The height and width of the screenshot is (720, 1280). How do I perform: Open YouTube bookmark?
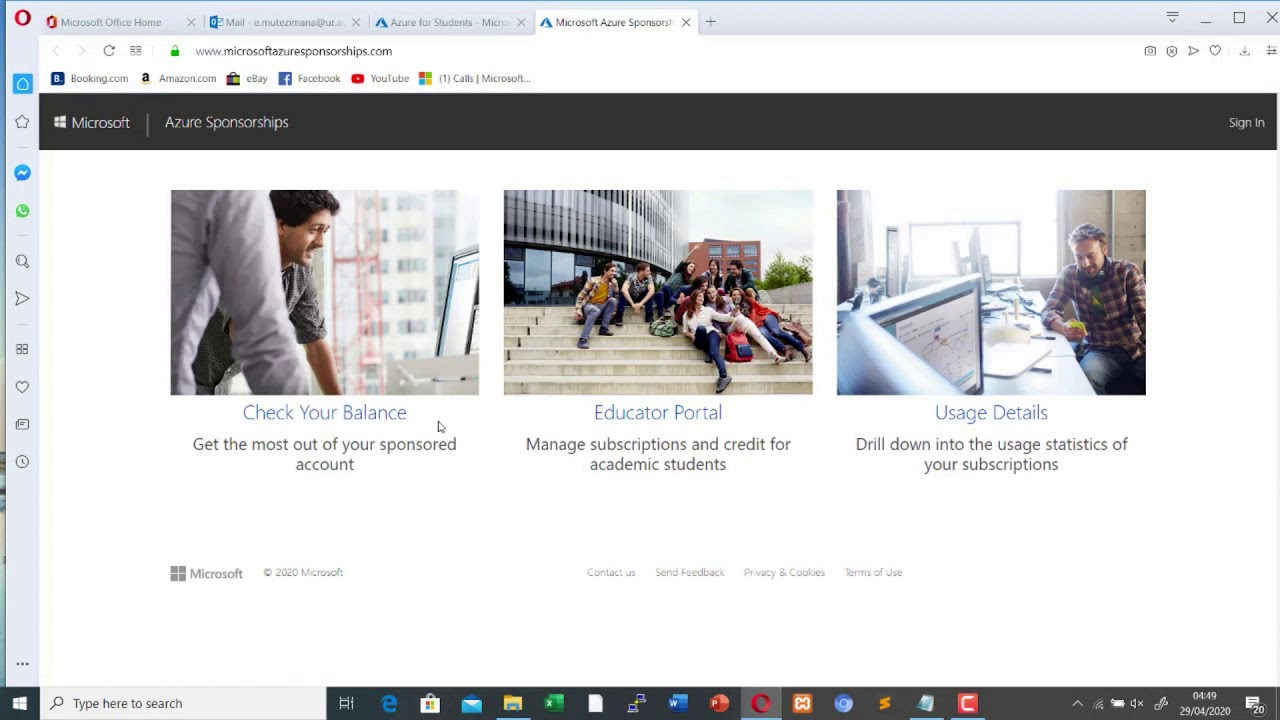click(380, 78)
